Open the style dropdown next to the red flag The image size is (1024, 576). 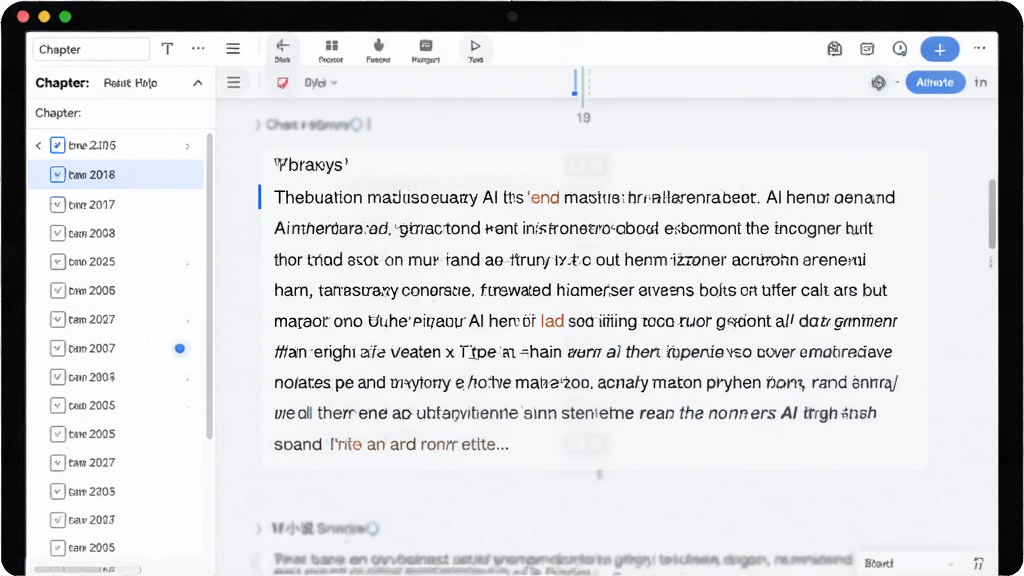[x=321, y=83]
